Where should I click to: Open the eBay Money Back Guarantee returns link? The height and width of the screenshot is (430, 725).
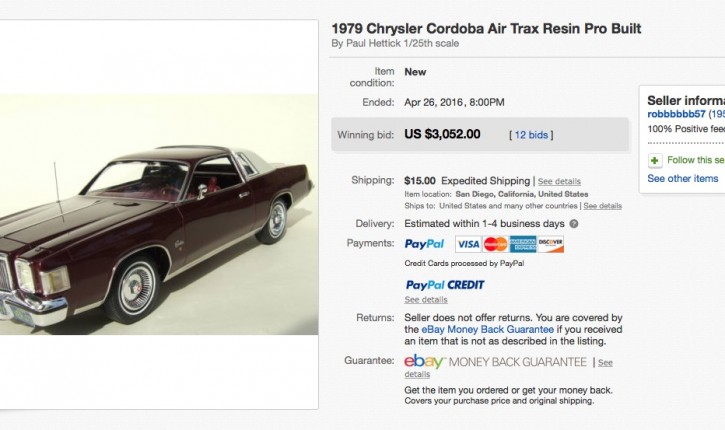pyautogui.click(x=482, y=329)
